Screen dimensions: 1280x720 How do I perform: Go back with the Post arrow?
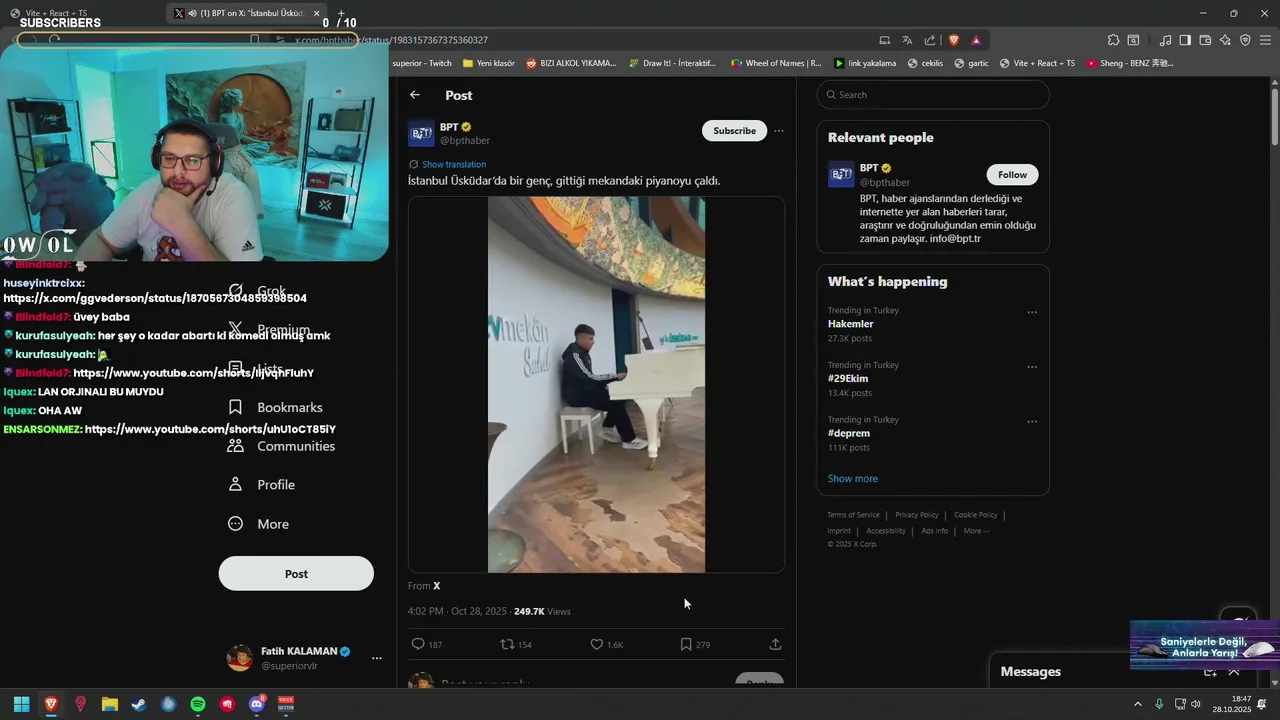(415, 95)
